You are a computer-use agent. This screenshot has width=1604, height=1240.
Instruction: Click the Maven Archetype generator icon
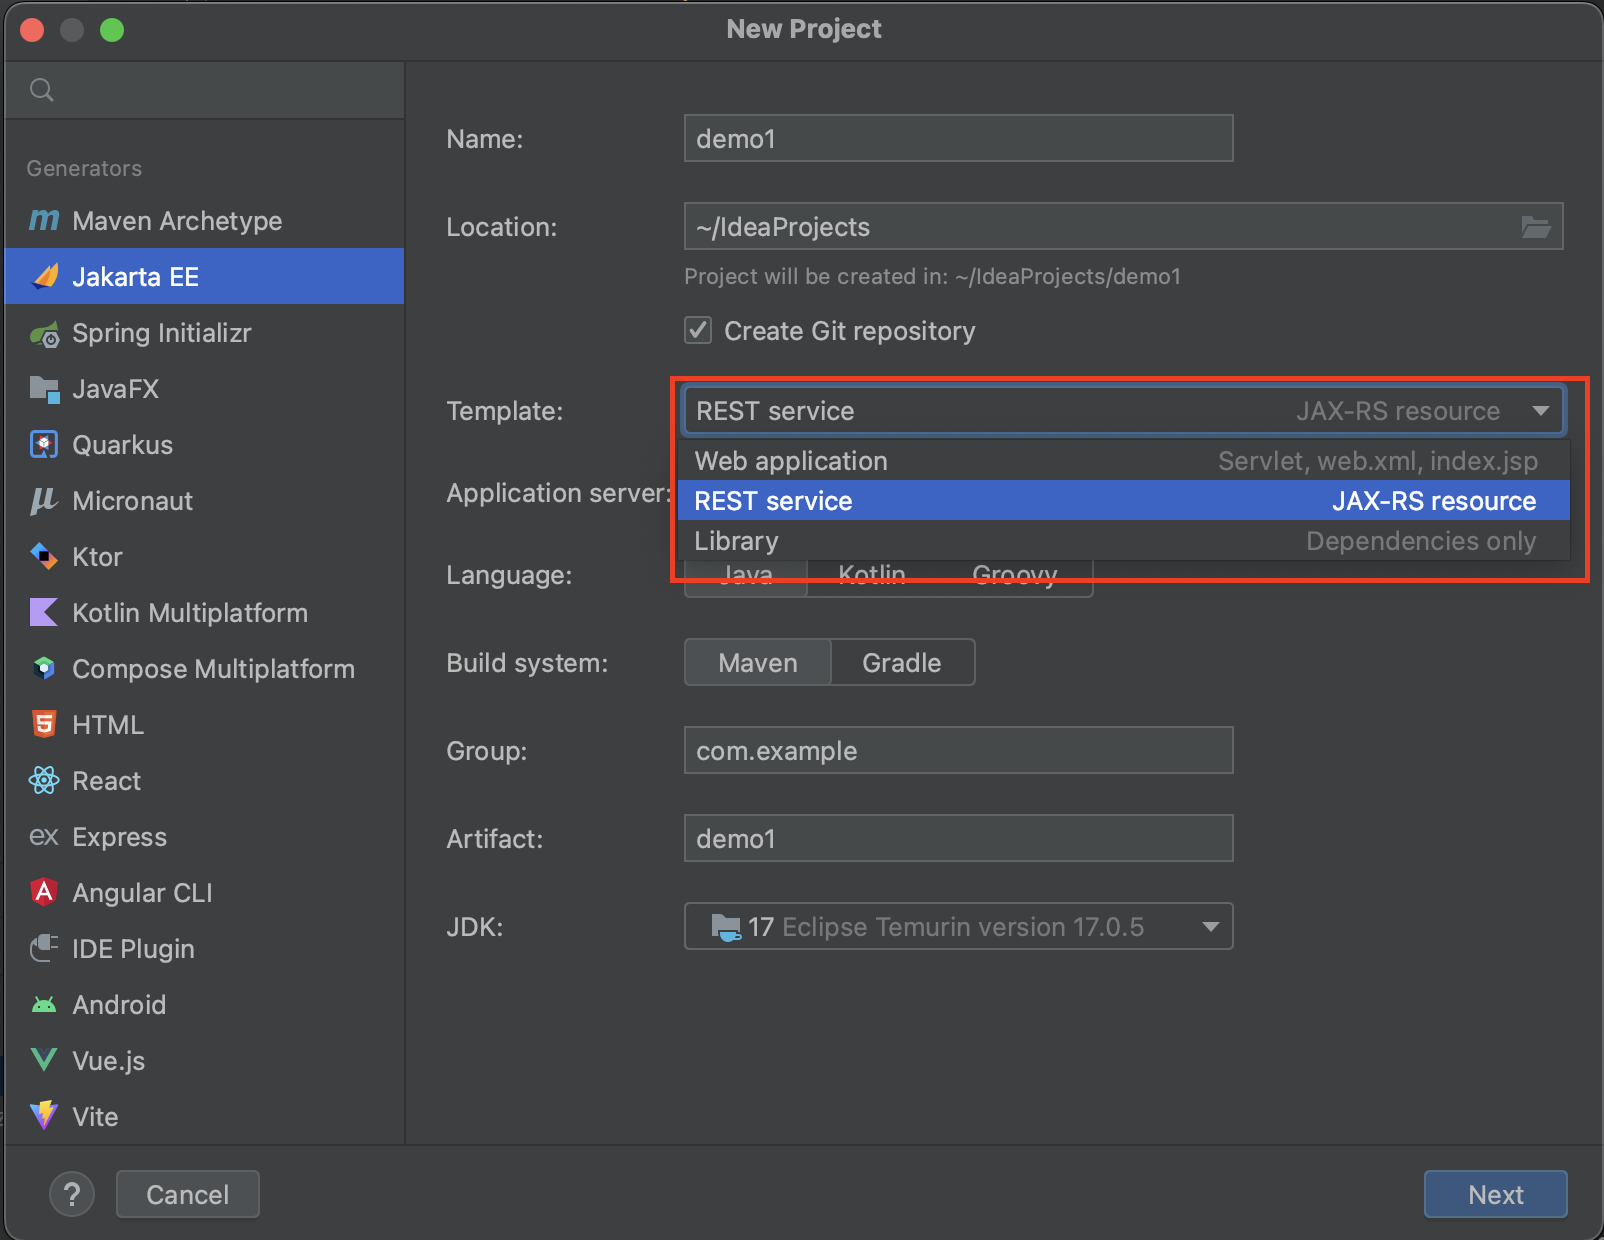click(44, 220)
